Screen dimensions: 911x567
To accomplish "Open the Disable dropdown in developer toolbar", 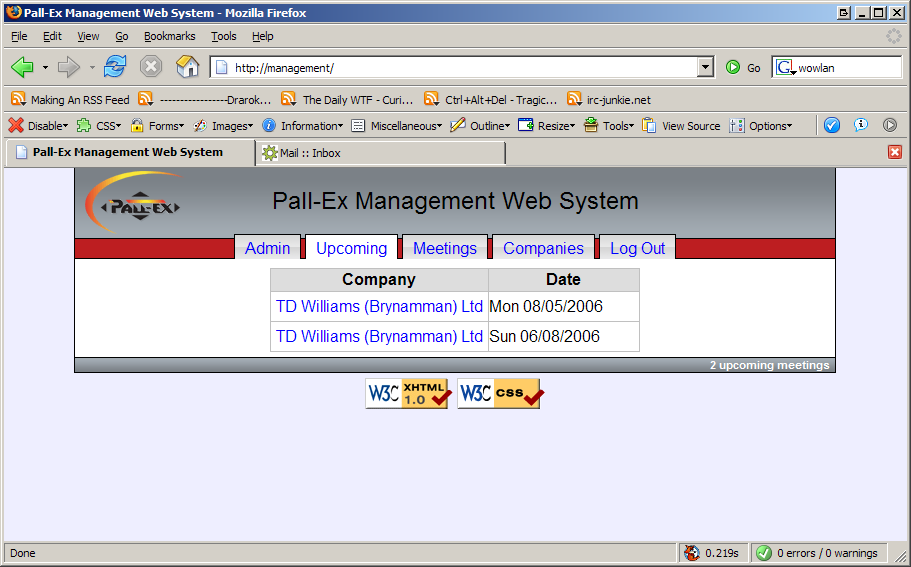I will [38, 125].
